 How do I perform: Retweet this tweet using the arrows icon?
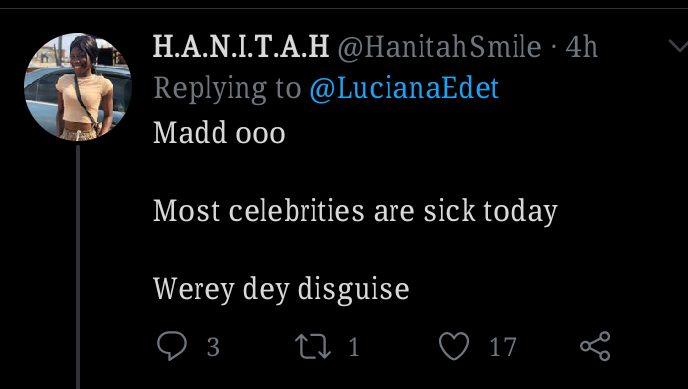click(313, 346)
